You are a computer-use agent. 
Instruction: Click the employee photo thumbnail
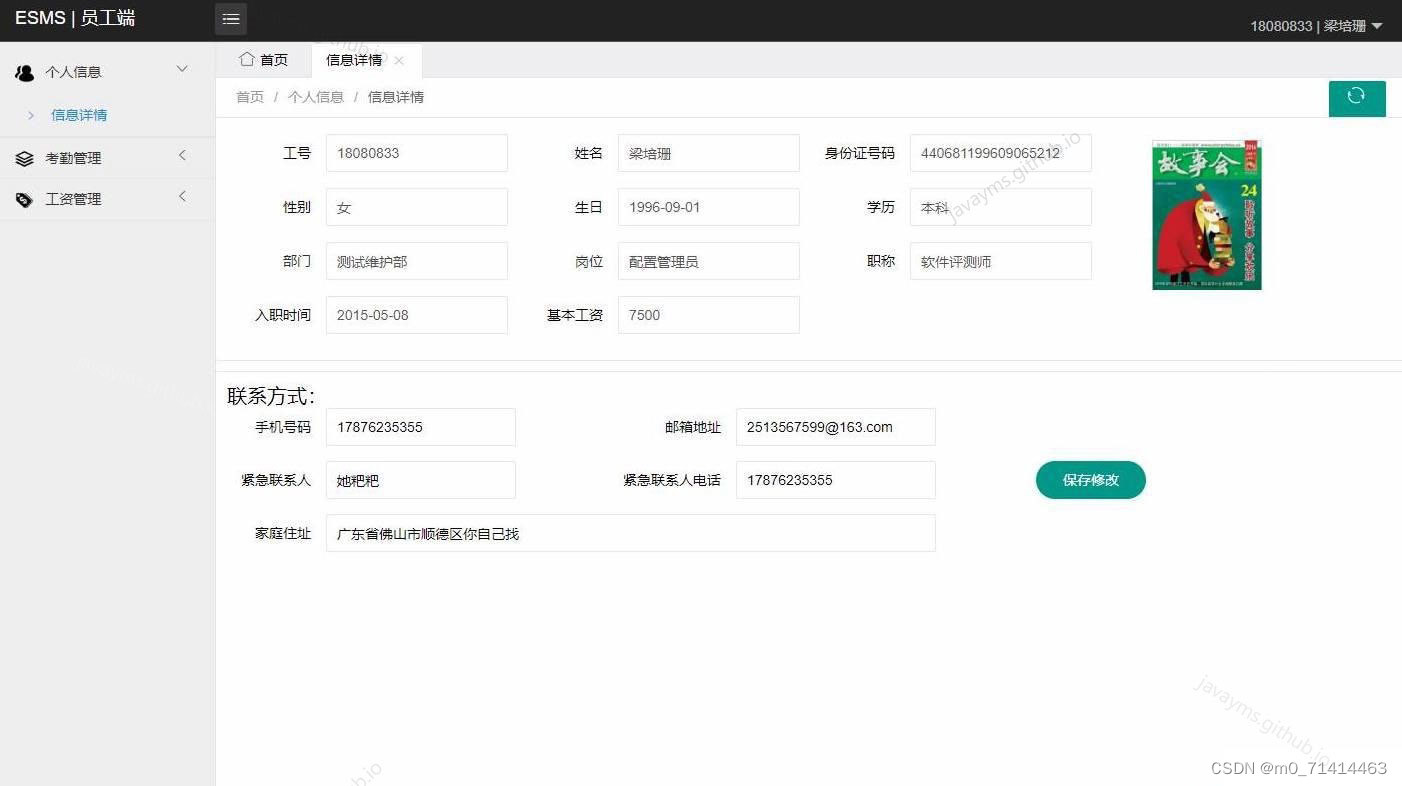point(1206,215)
